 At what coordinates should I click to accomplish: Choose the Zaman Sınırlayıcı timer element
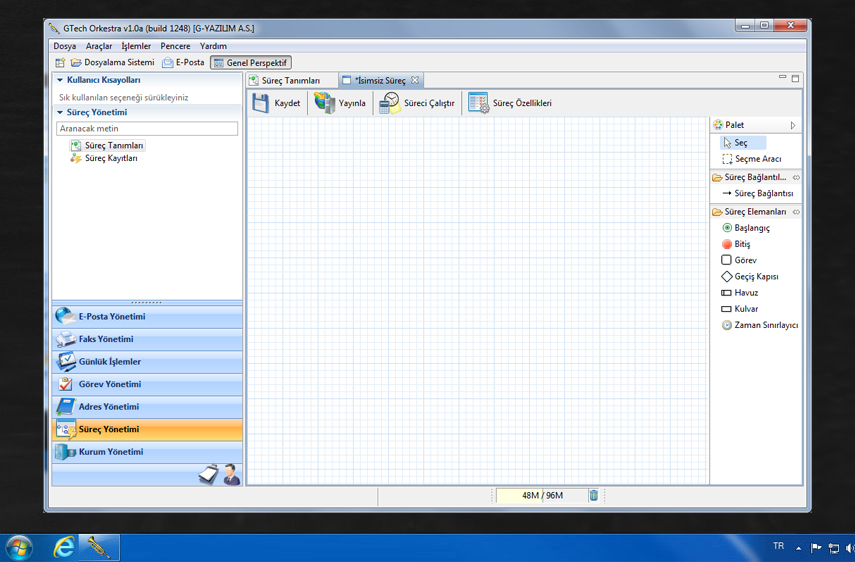tap(760, 325)
